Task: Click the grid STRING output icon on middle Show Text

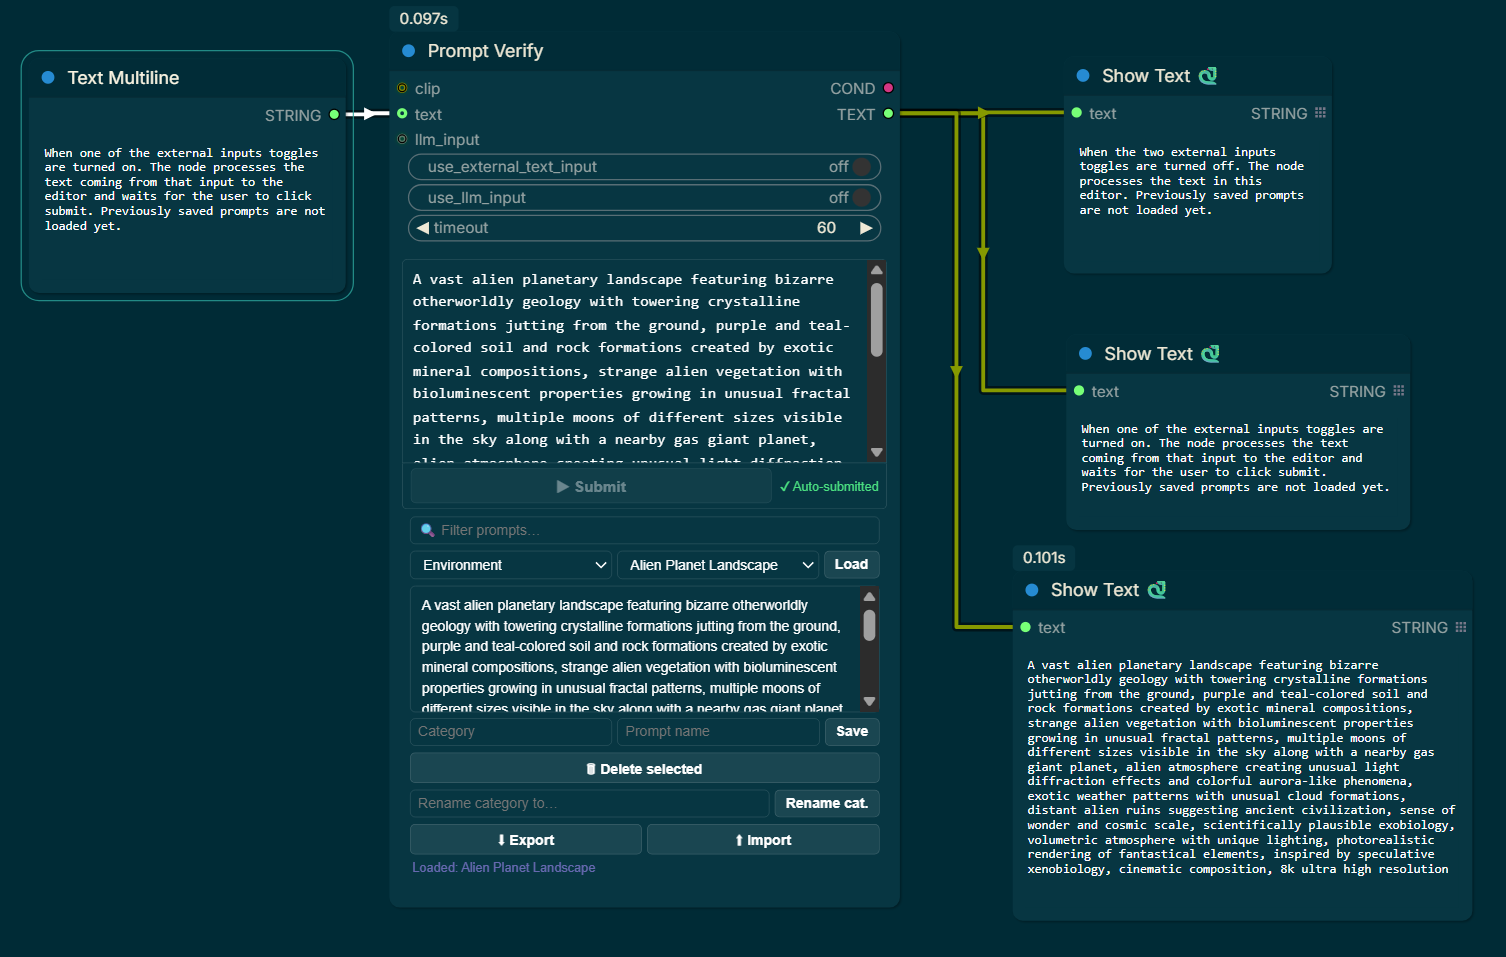Action: [1398, 391]
